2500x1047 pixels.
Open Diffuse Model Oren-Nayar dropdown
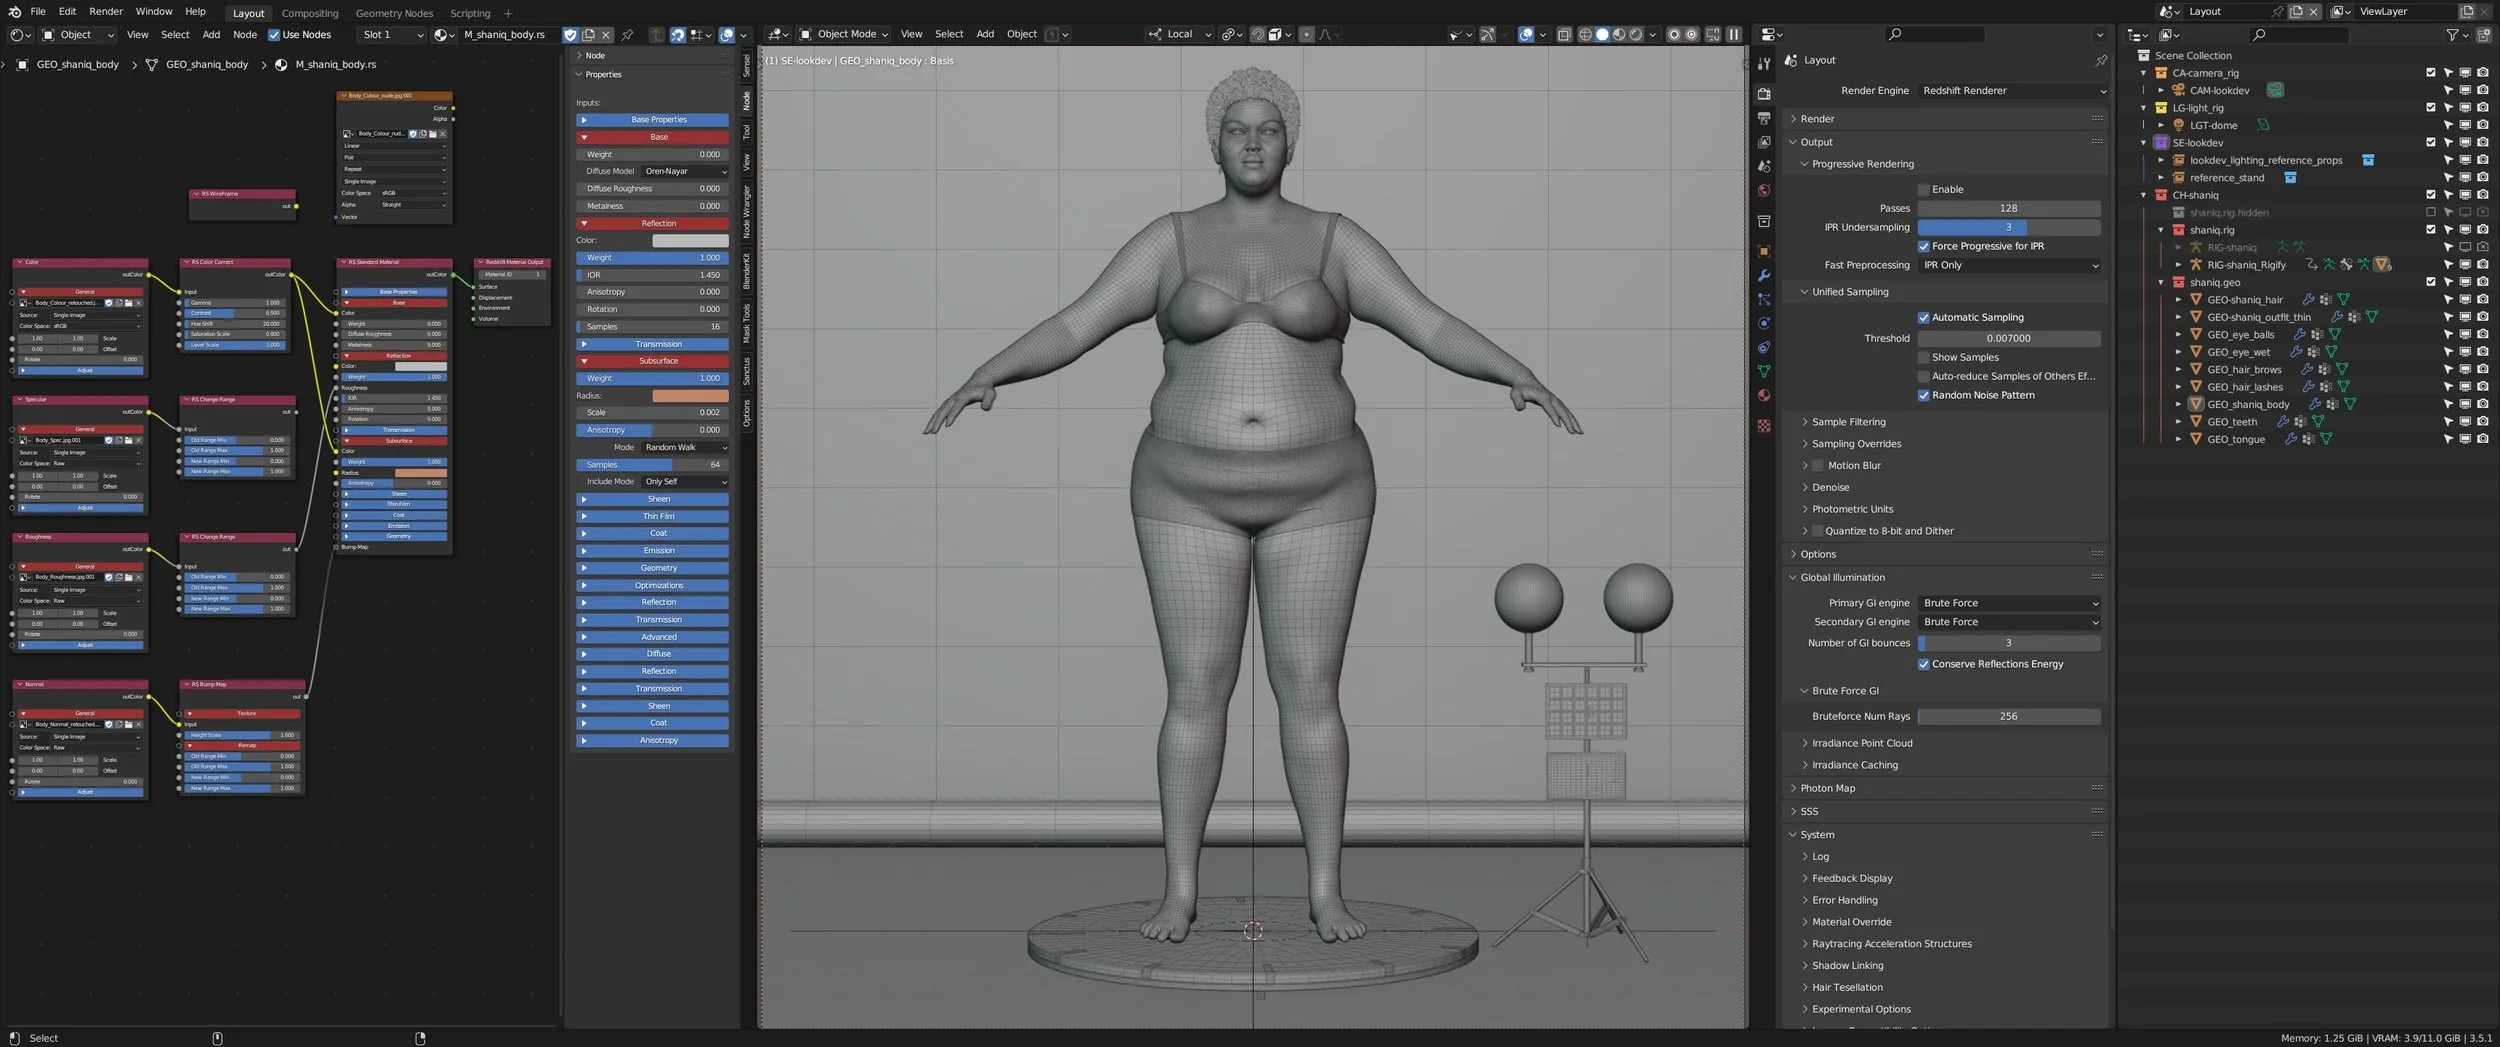[685, 171]
